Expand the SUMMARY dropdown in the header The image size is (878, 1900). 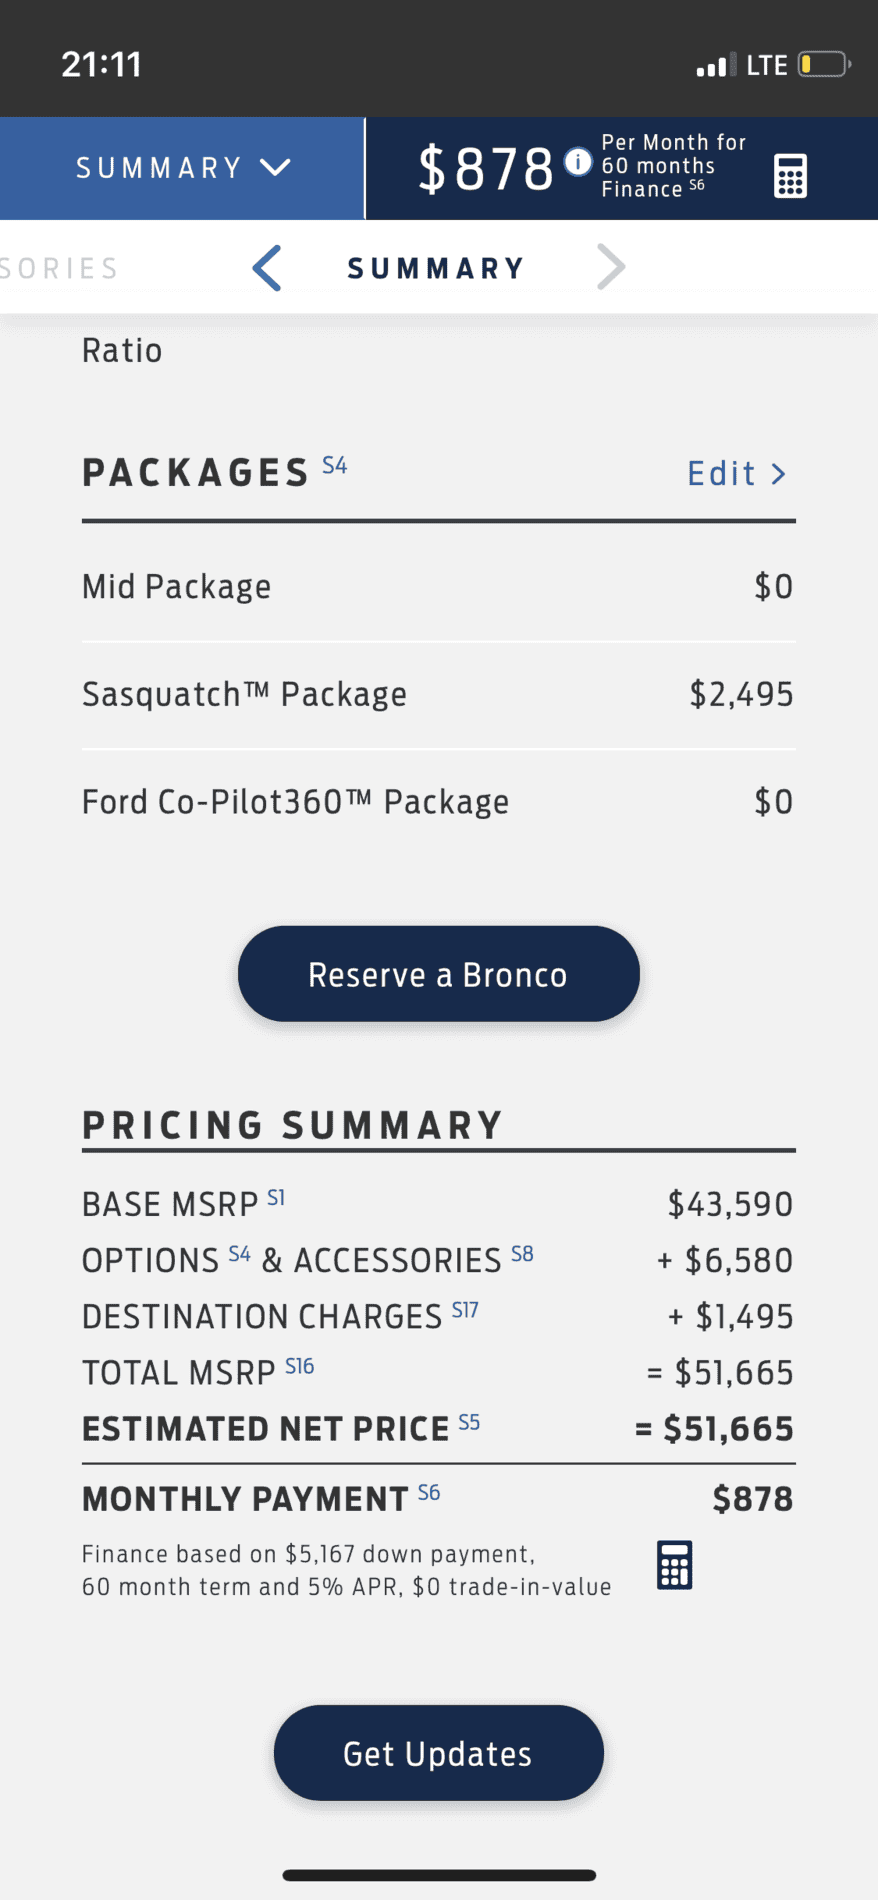point(182,168)
